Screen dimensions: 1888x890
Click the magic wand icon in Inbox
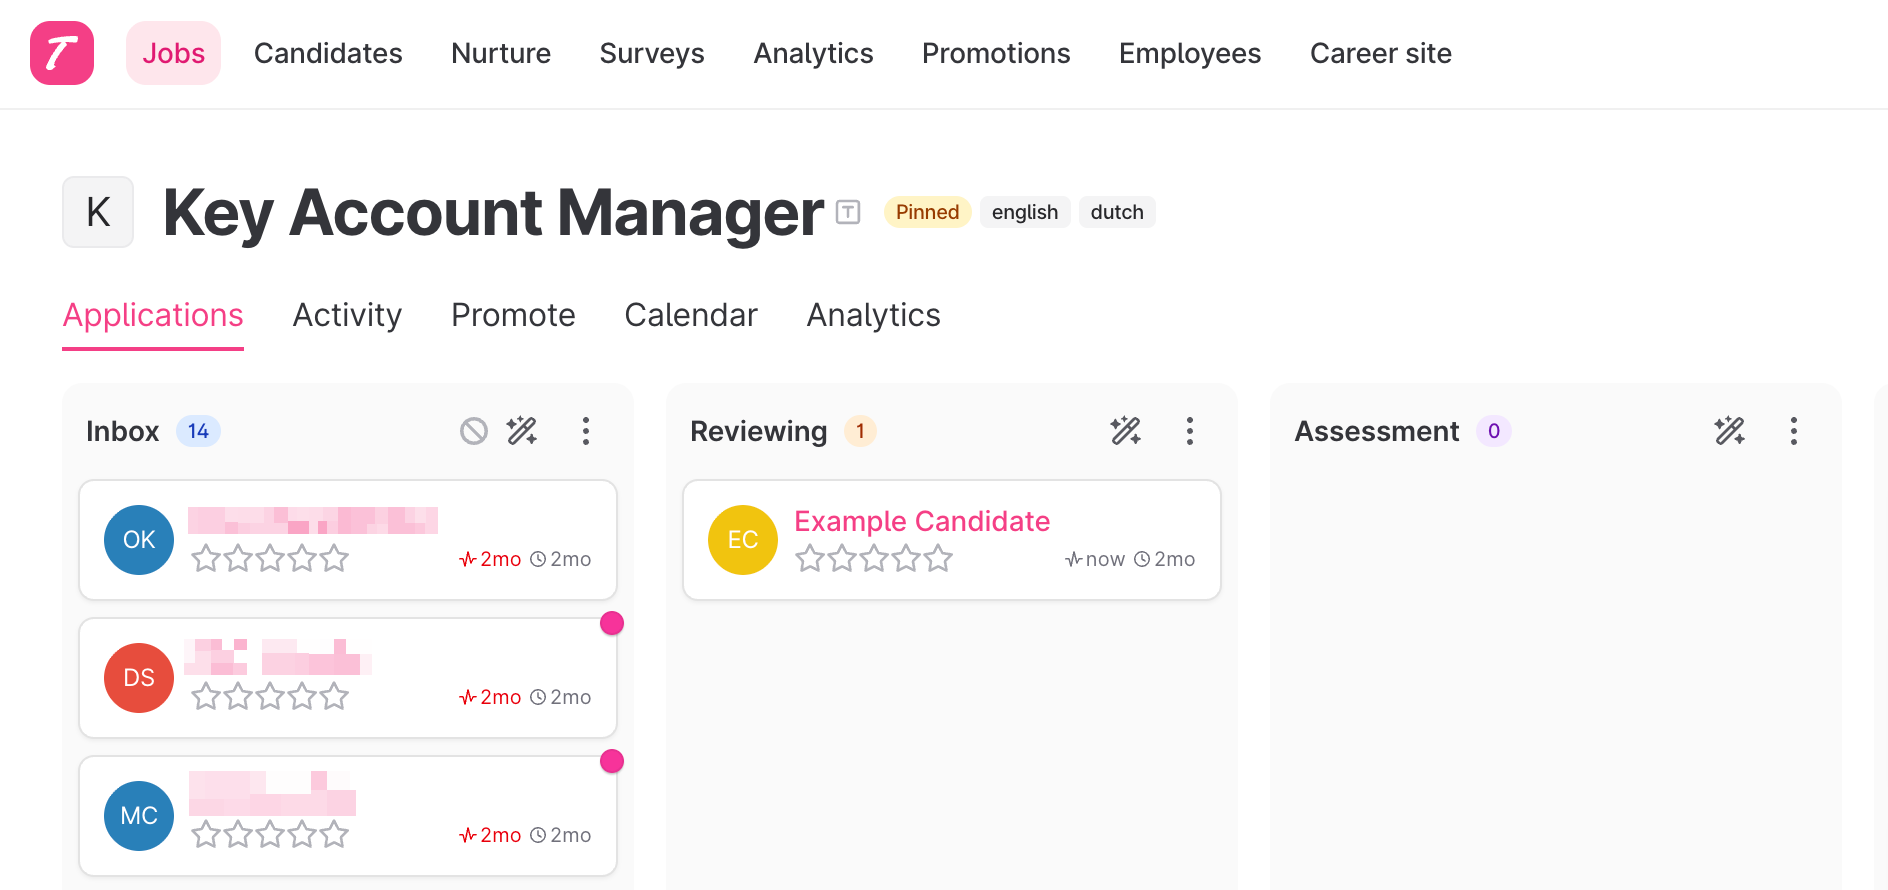coord(522,431)
